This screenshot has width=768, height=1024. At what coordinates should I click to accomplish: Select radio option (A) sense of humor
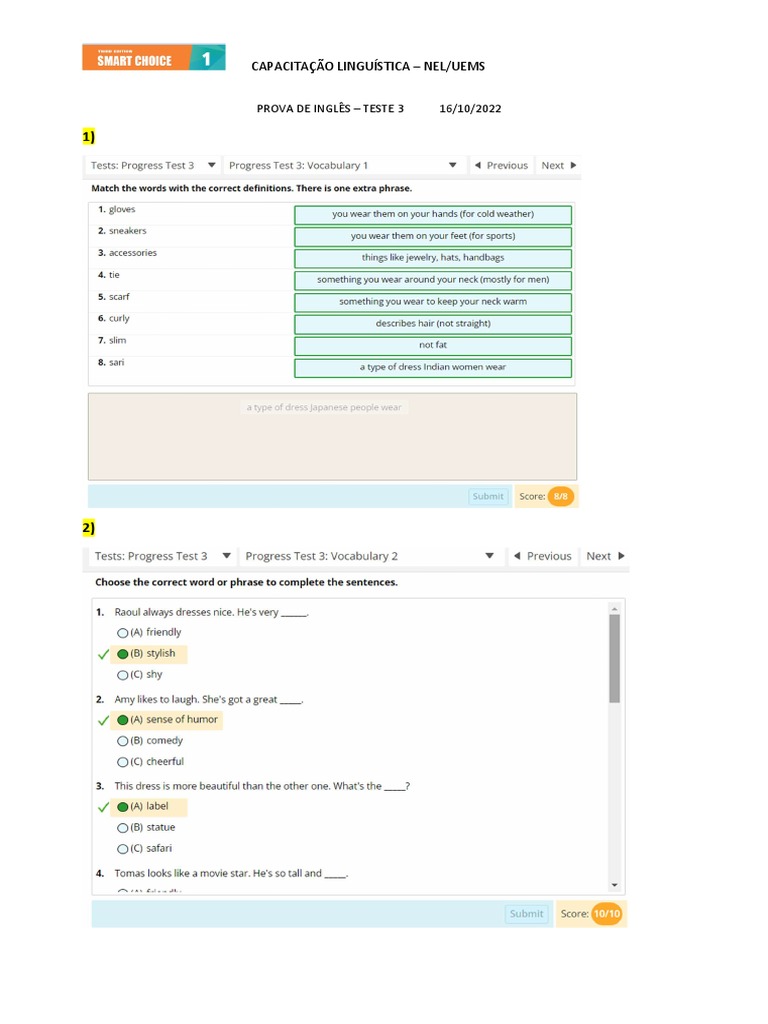122,720
